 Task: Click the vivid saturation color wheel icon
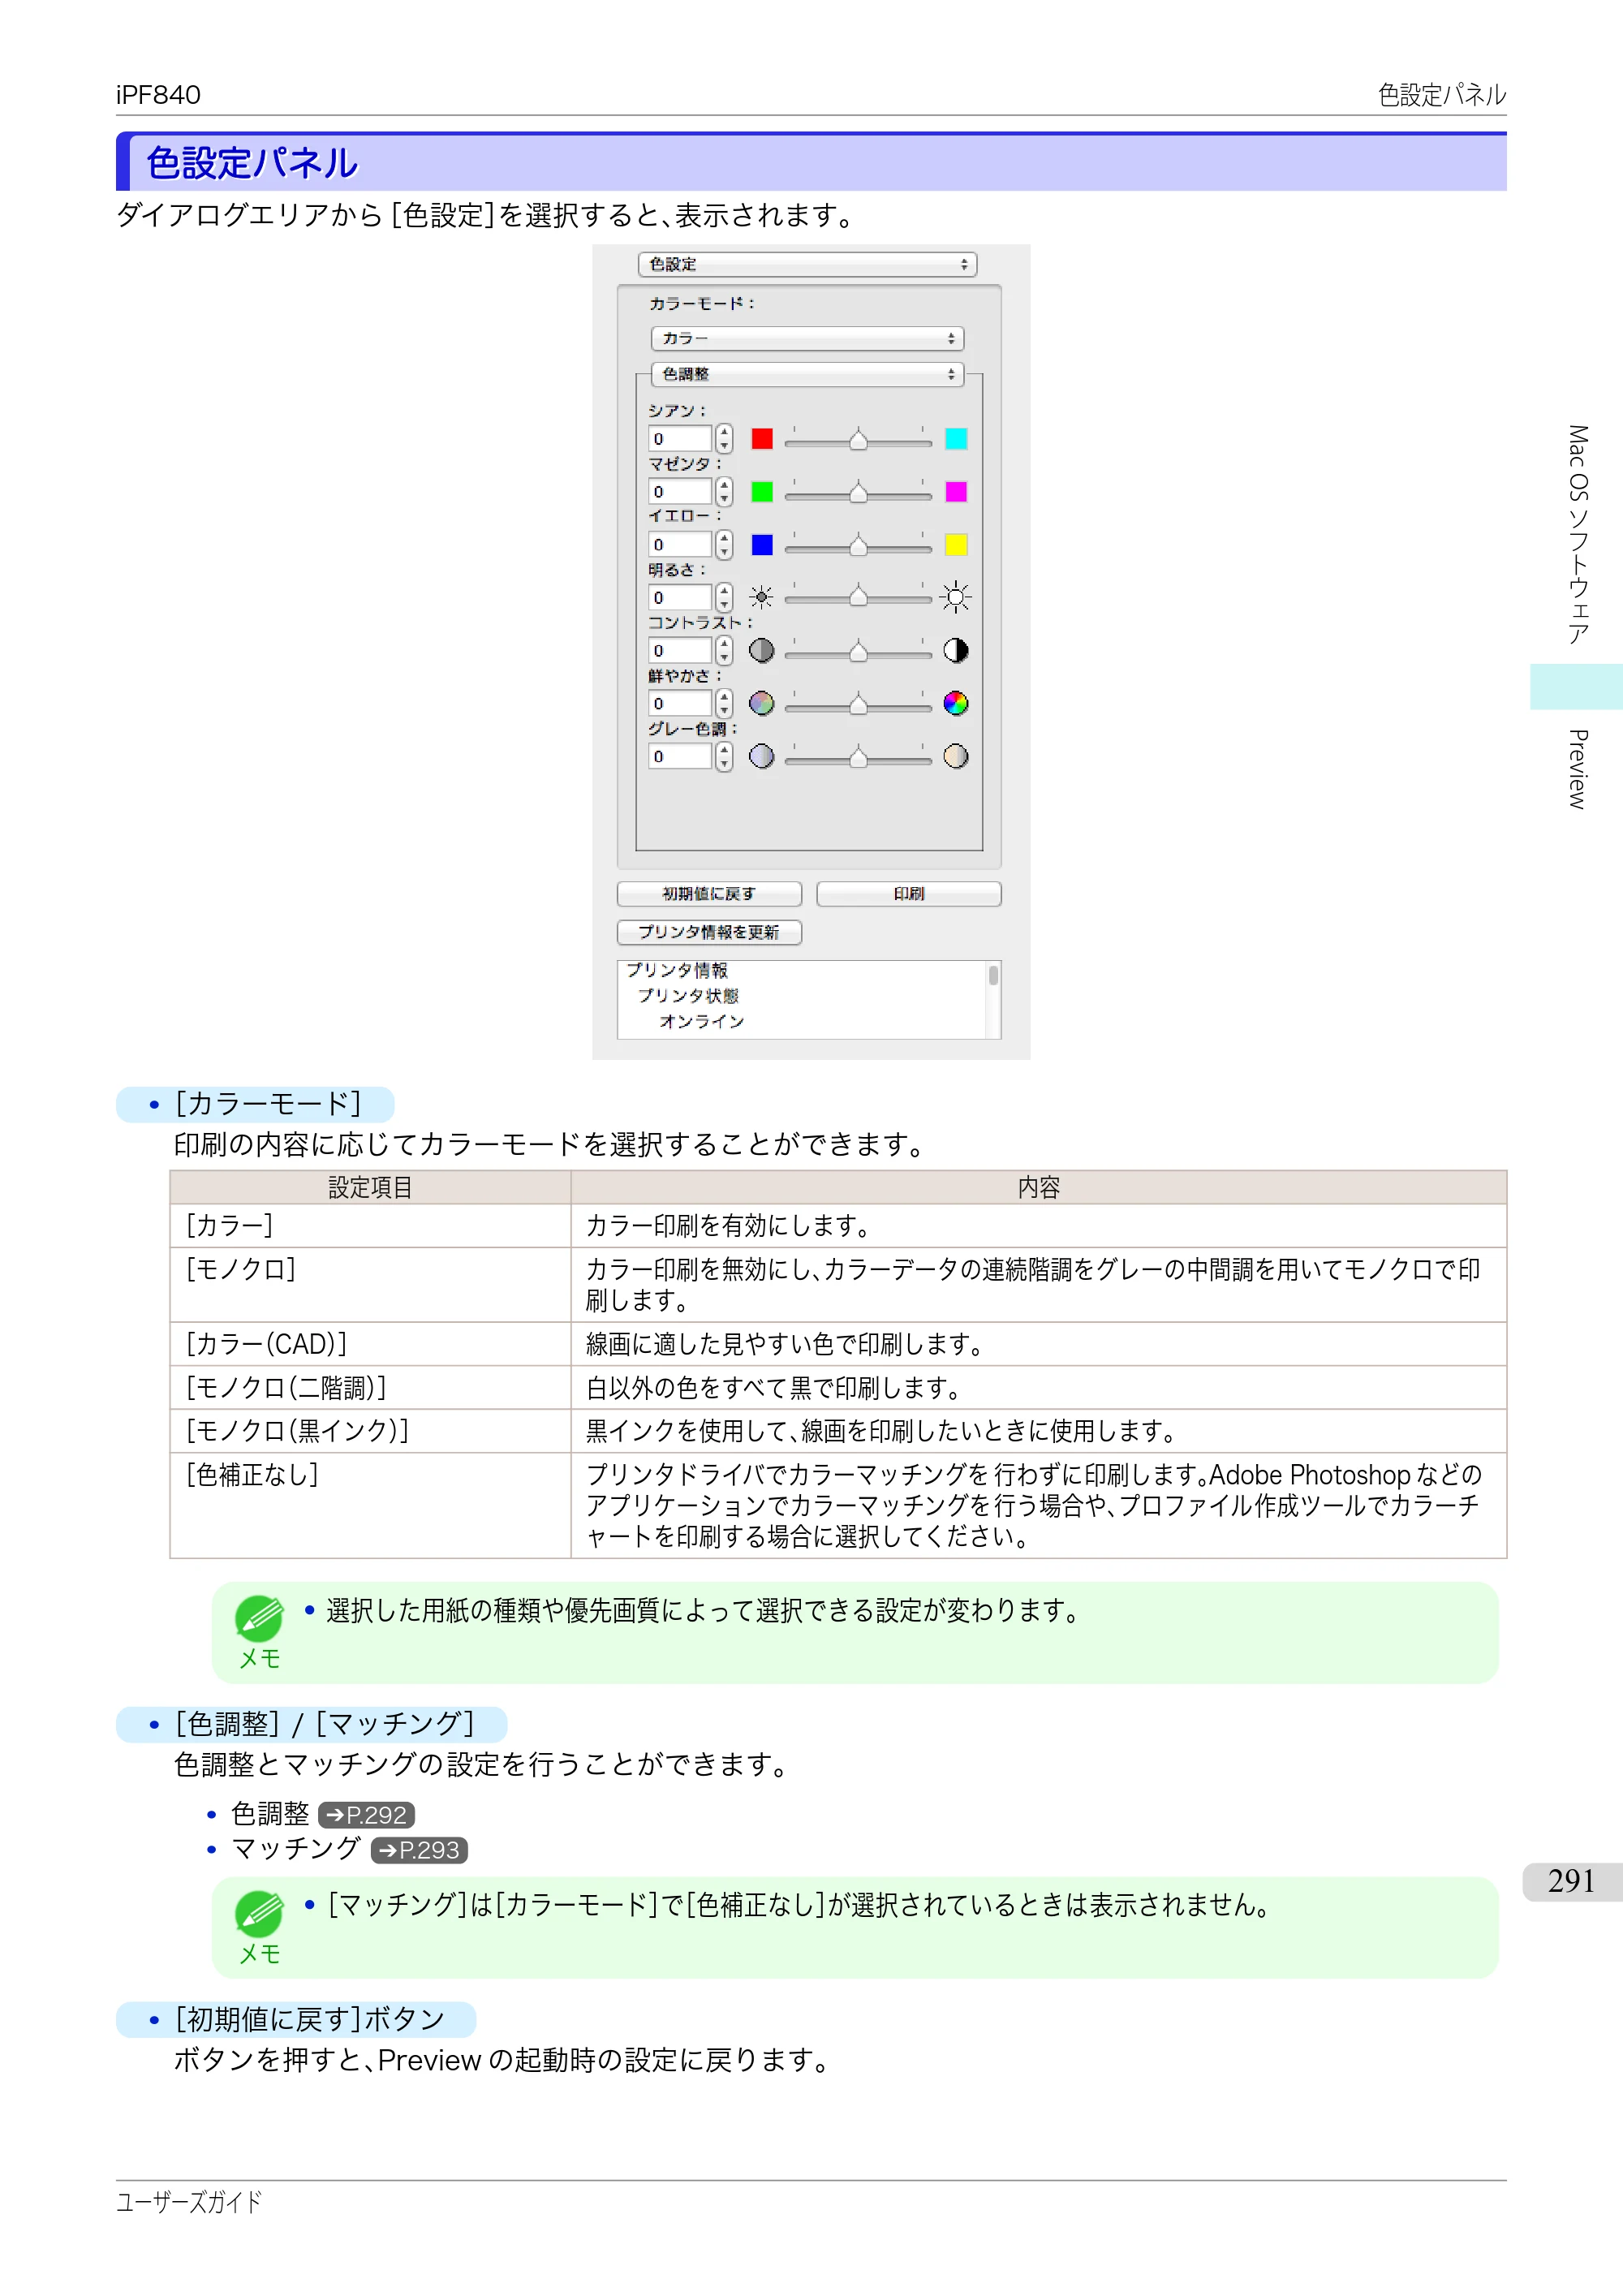[x=956, y=704]
